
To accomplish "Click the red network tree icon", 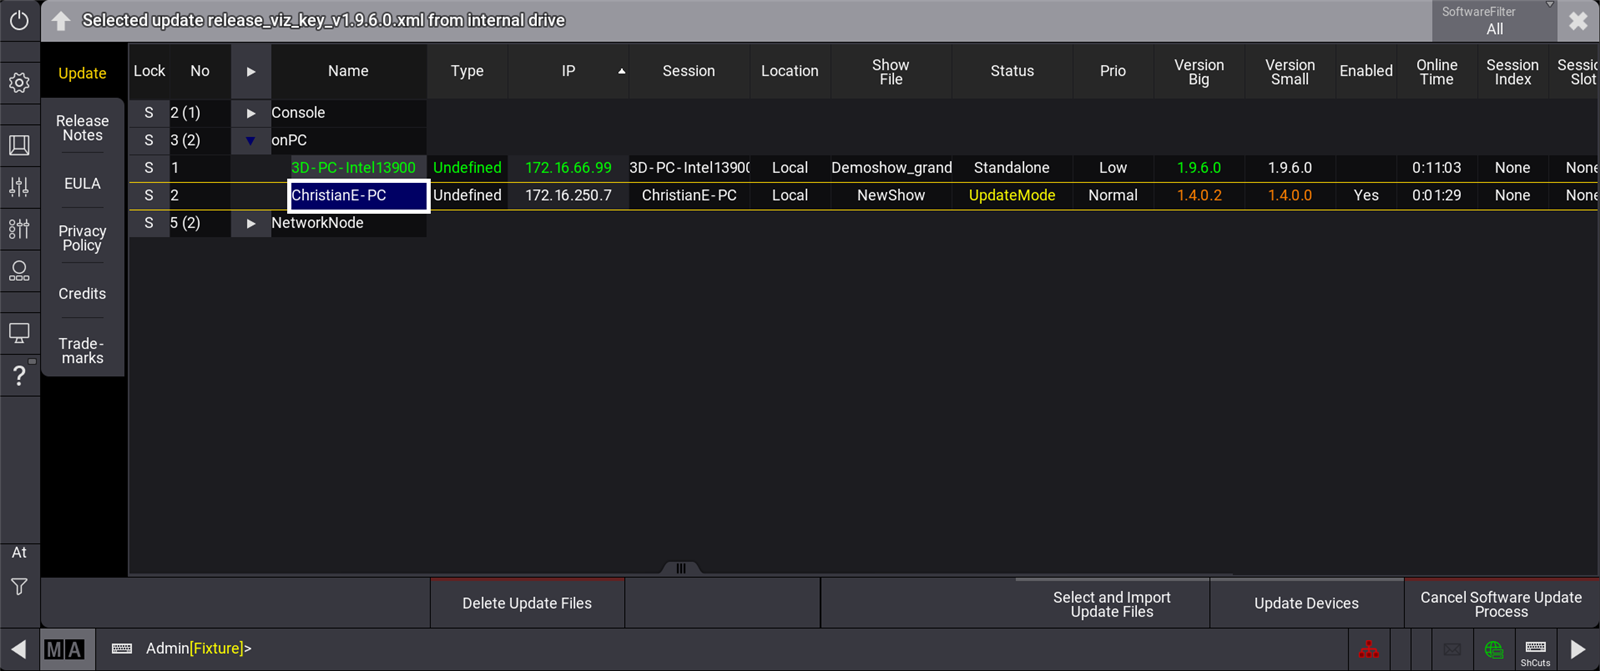I will point(1369,649).
